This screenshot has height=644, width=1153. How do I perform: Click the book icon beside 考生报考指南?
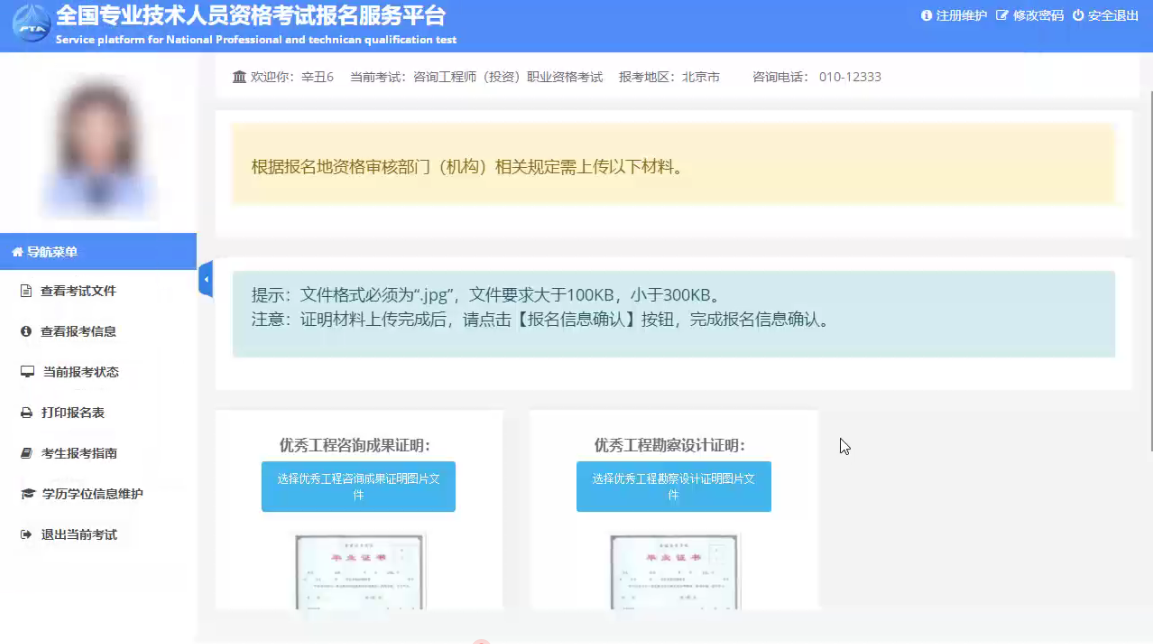pyautogui.click(x=27, y=453)
